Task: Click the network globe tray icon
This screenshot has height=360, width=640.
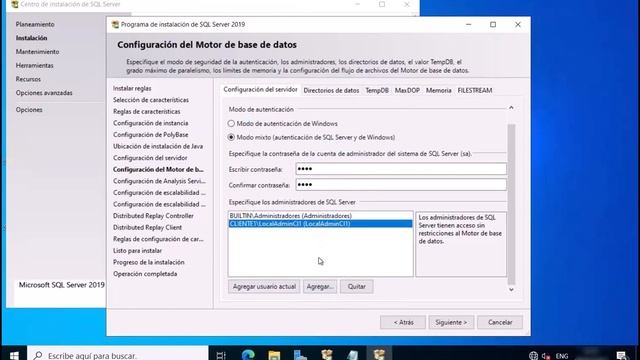Action: (533, 356)
